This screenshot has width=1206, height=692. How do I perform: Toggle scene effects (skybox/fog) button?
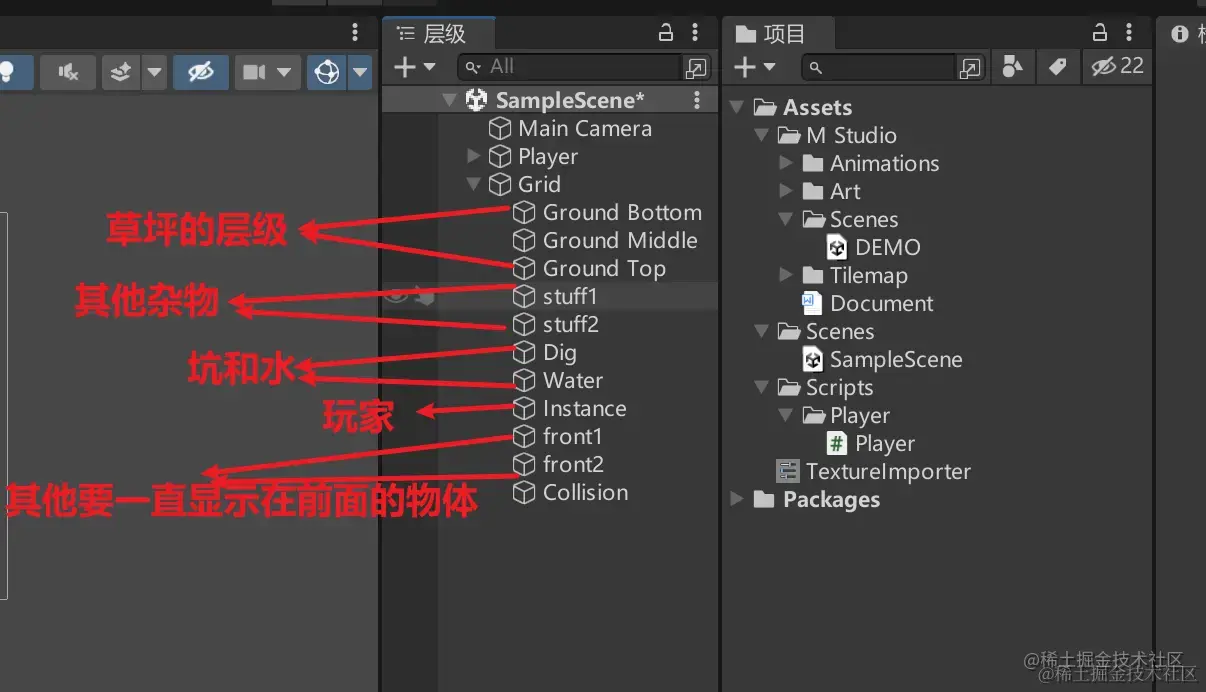(120, 72)
